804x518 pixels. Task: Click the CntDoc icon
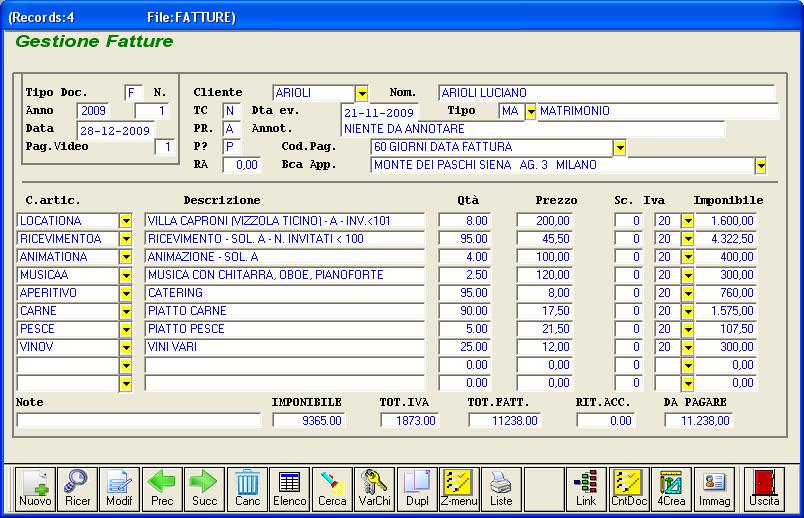tap(629, 489)
